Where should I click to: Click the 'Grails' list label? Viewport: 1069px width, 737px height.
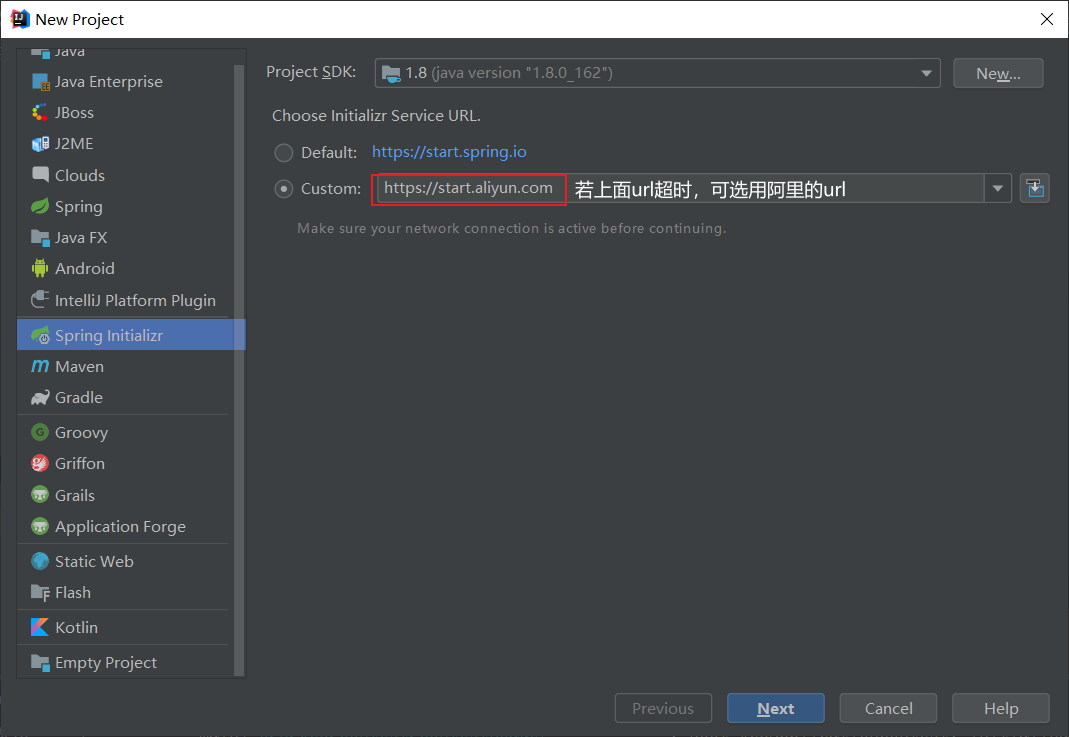click(x=75, y=495)
